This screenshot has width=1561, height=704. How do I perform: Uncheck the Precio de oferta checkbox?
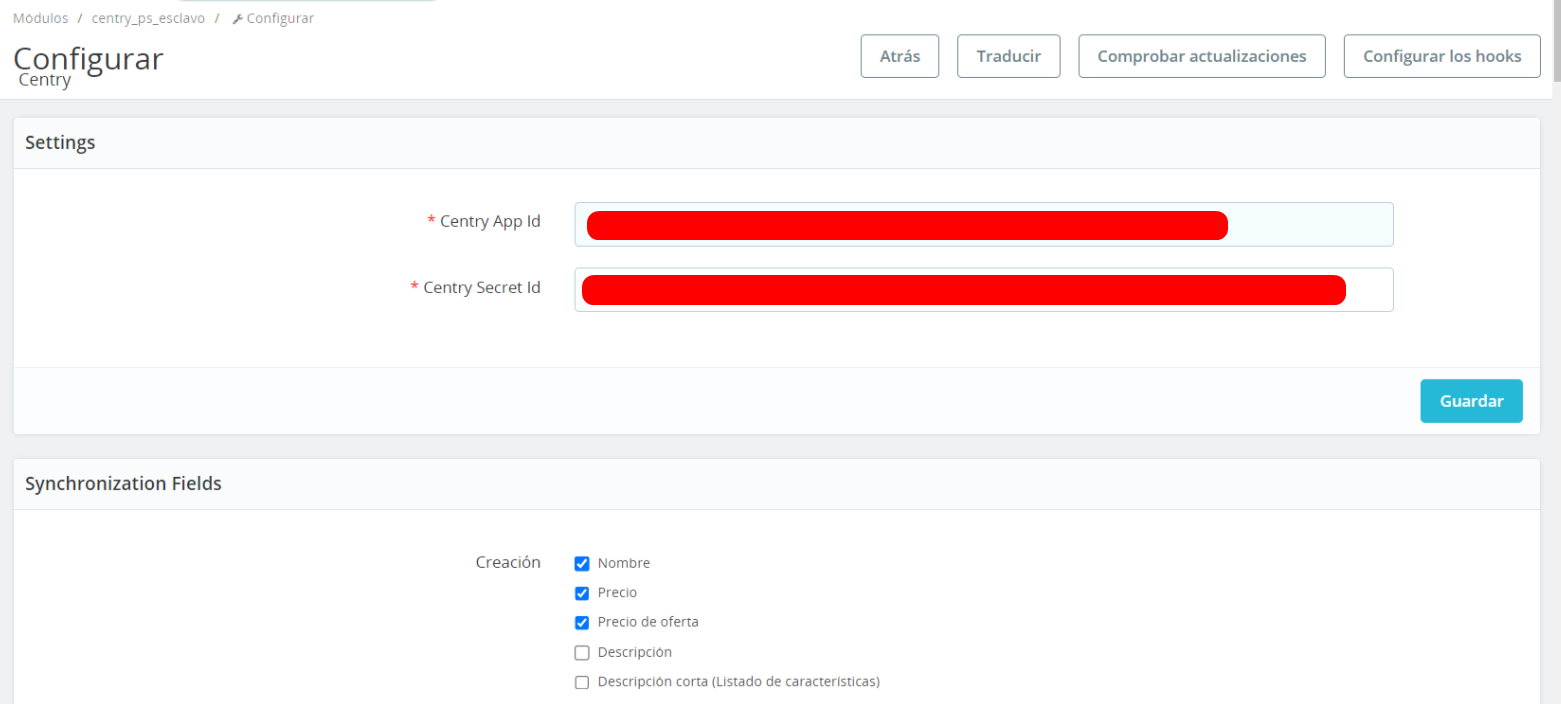point(582,622)
